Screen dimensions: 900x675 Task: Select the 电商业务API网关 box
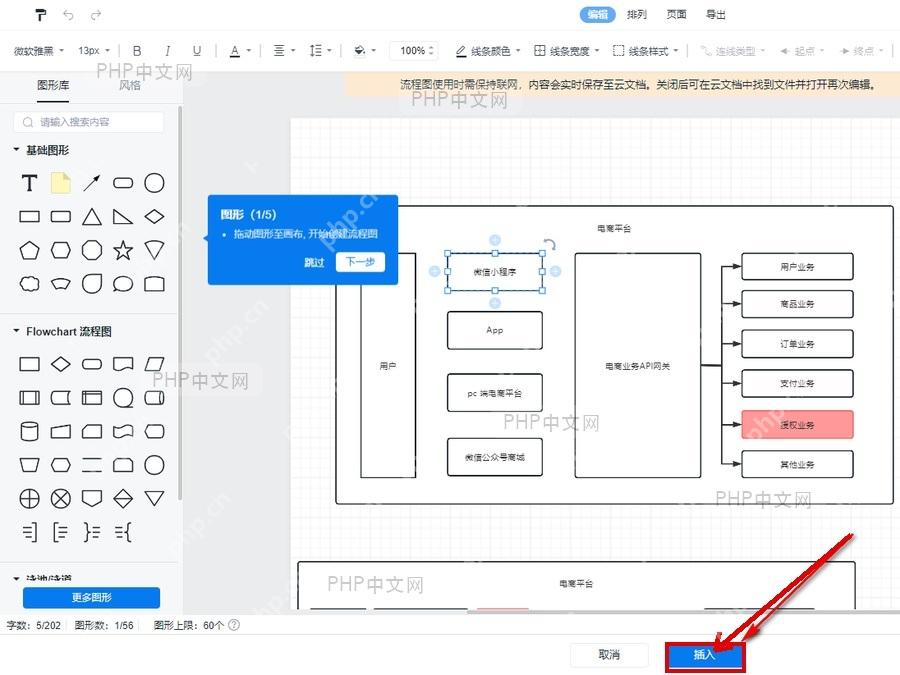[638, 365]
